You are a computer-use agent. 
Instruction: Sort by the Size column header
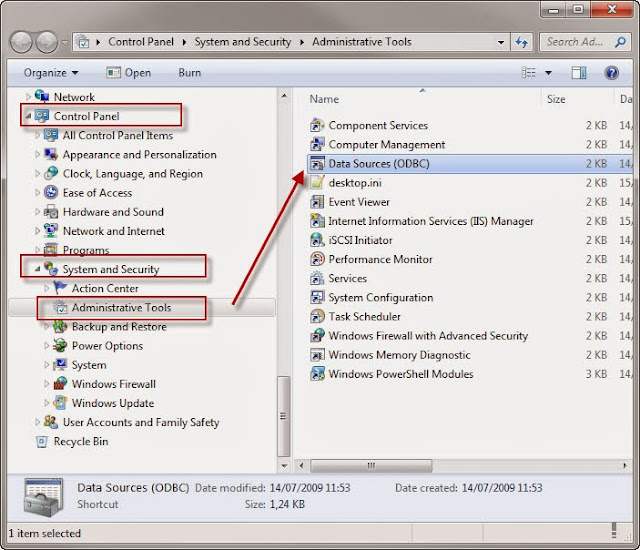pos(556,99)
